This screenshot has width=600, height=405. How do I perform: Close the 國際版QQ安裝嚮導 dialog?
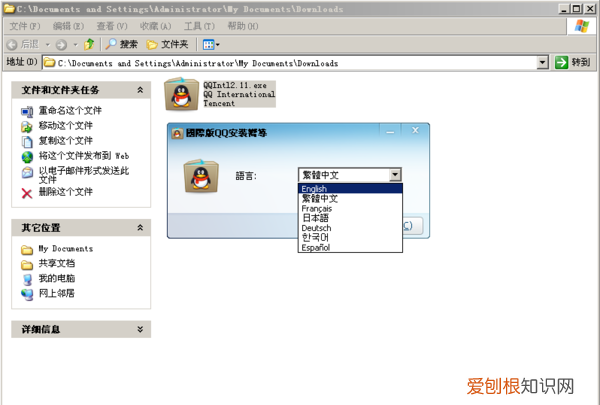click(415, 131)
